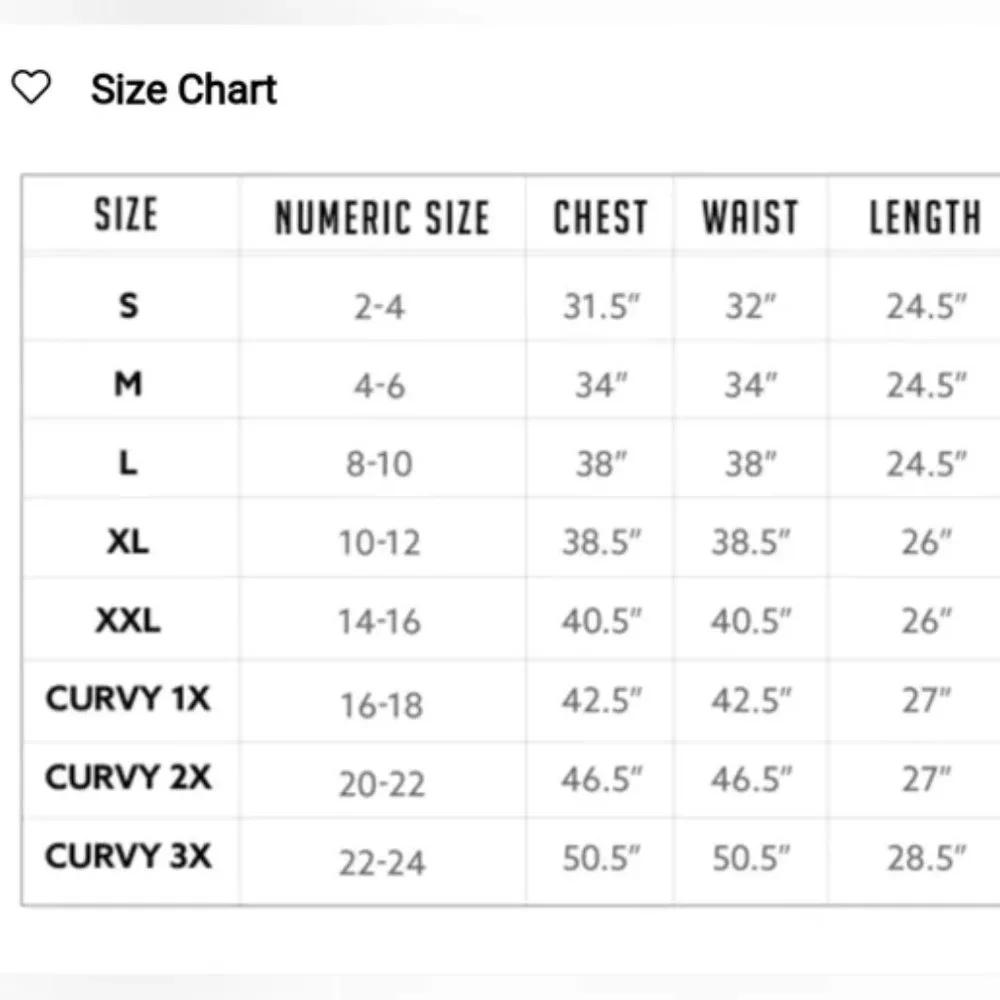Choose the XL size row label

click(x=128, y=541)
